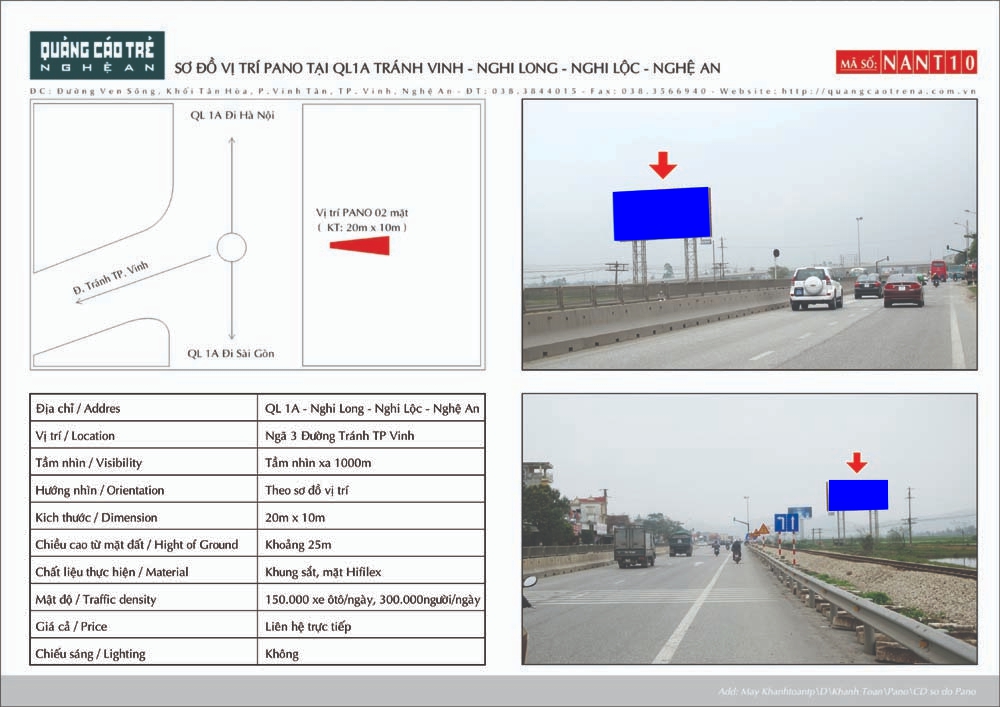
Task: Click the 'QL 1A Đi Hà Nội' label
Action: point(232,115)
